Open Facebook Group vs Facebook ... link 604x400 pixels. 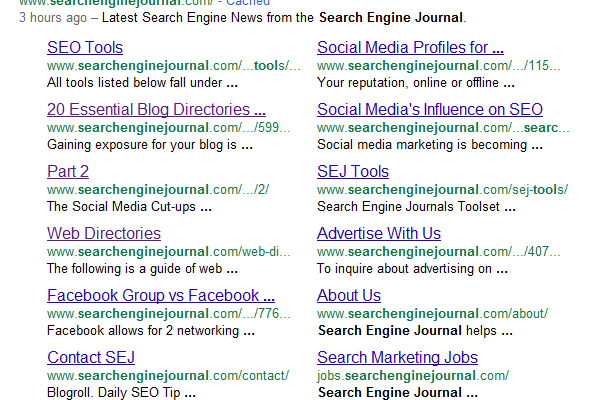pos(161,296)
